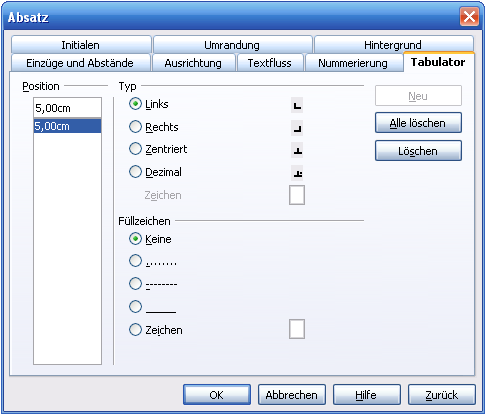Open the Einzüge und Abstände tab

tap(80, 63)
